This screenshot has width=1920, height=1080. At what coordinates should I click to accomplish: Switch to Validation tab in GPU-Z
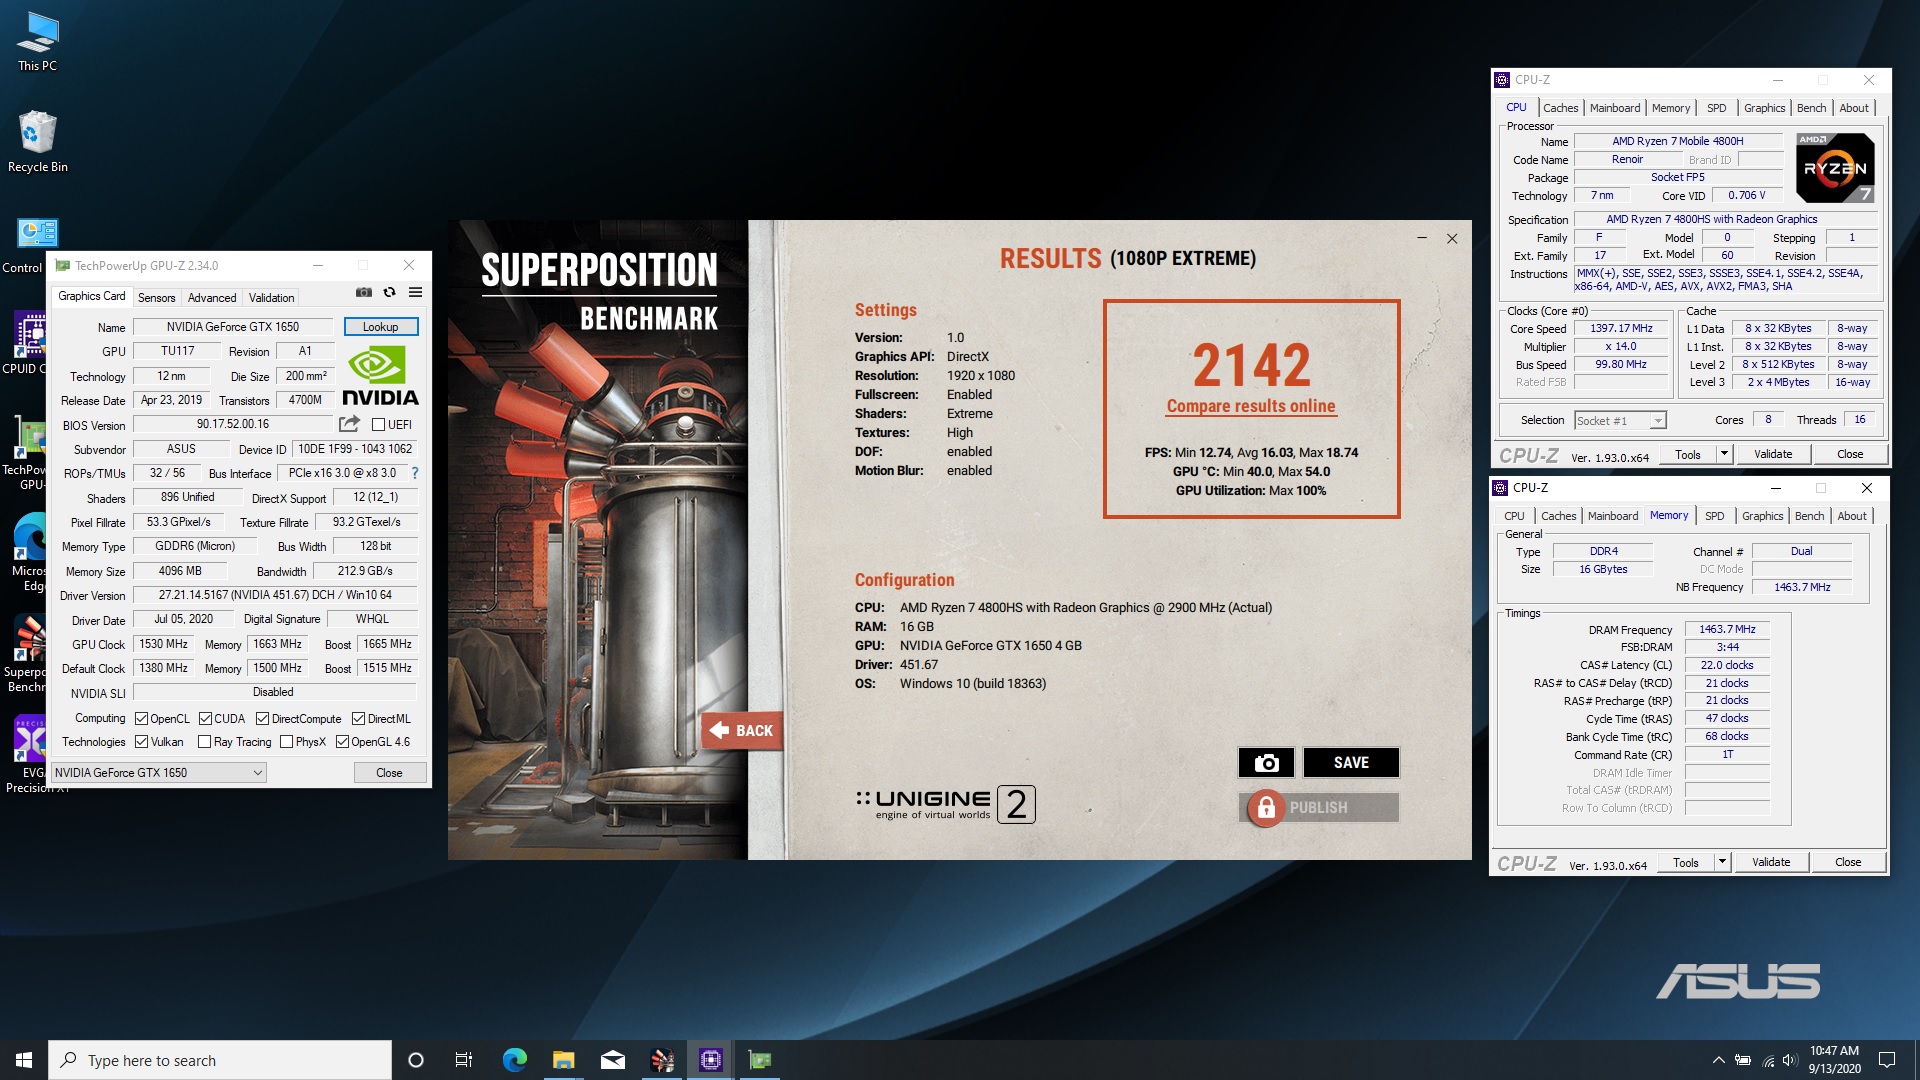(x=271, y=298)
